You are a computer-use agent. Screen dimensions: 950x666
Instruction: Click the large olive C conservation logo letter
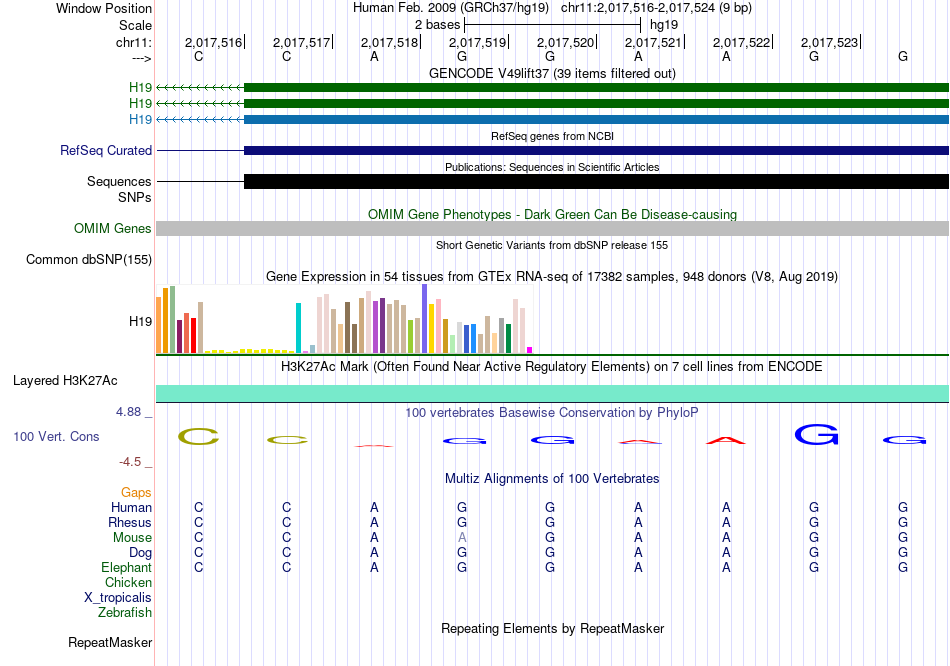coord(198,436)
